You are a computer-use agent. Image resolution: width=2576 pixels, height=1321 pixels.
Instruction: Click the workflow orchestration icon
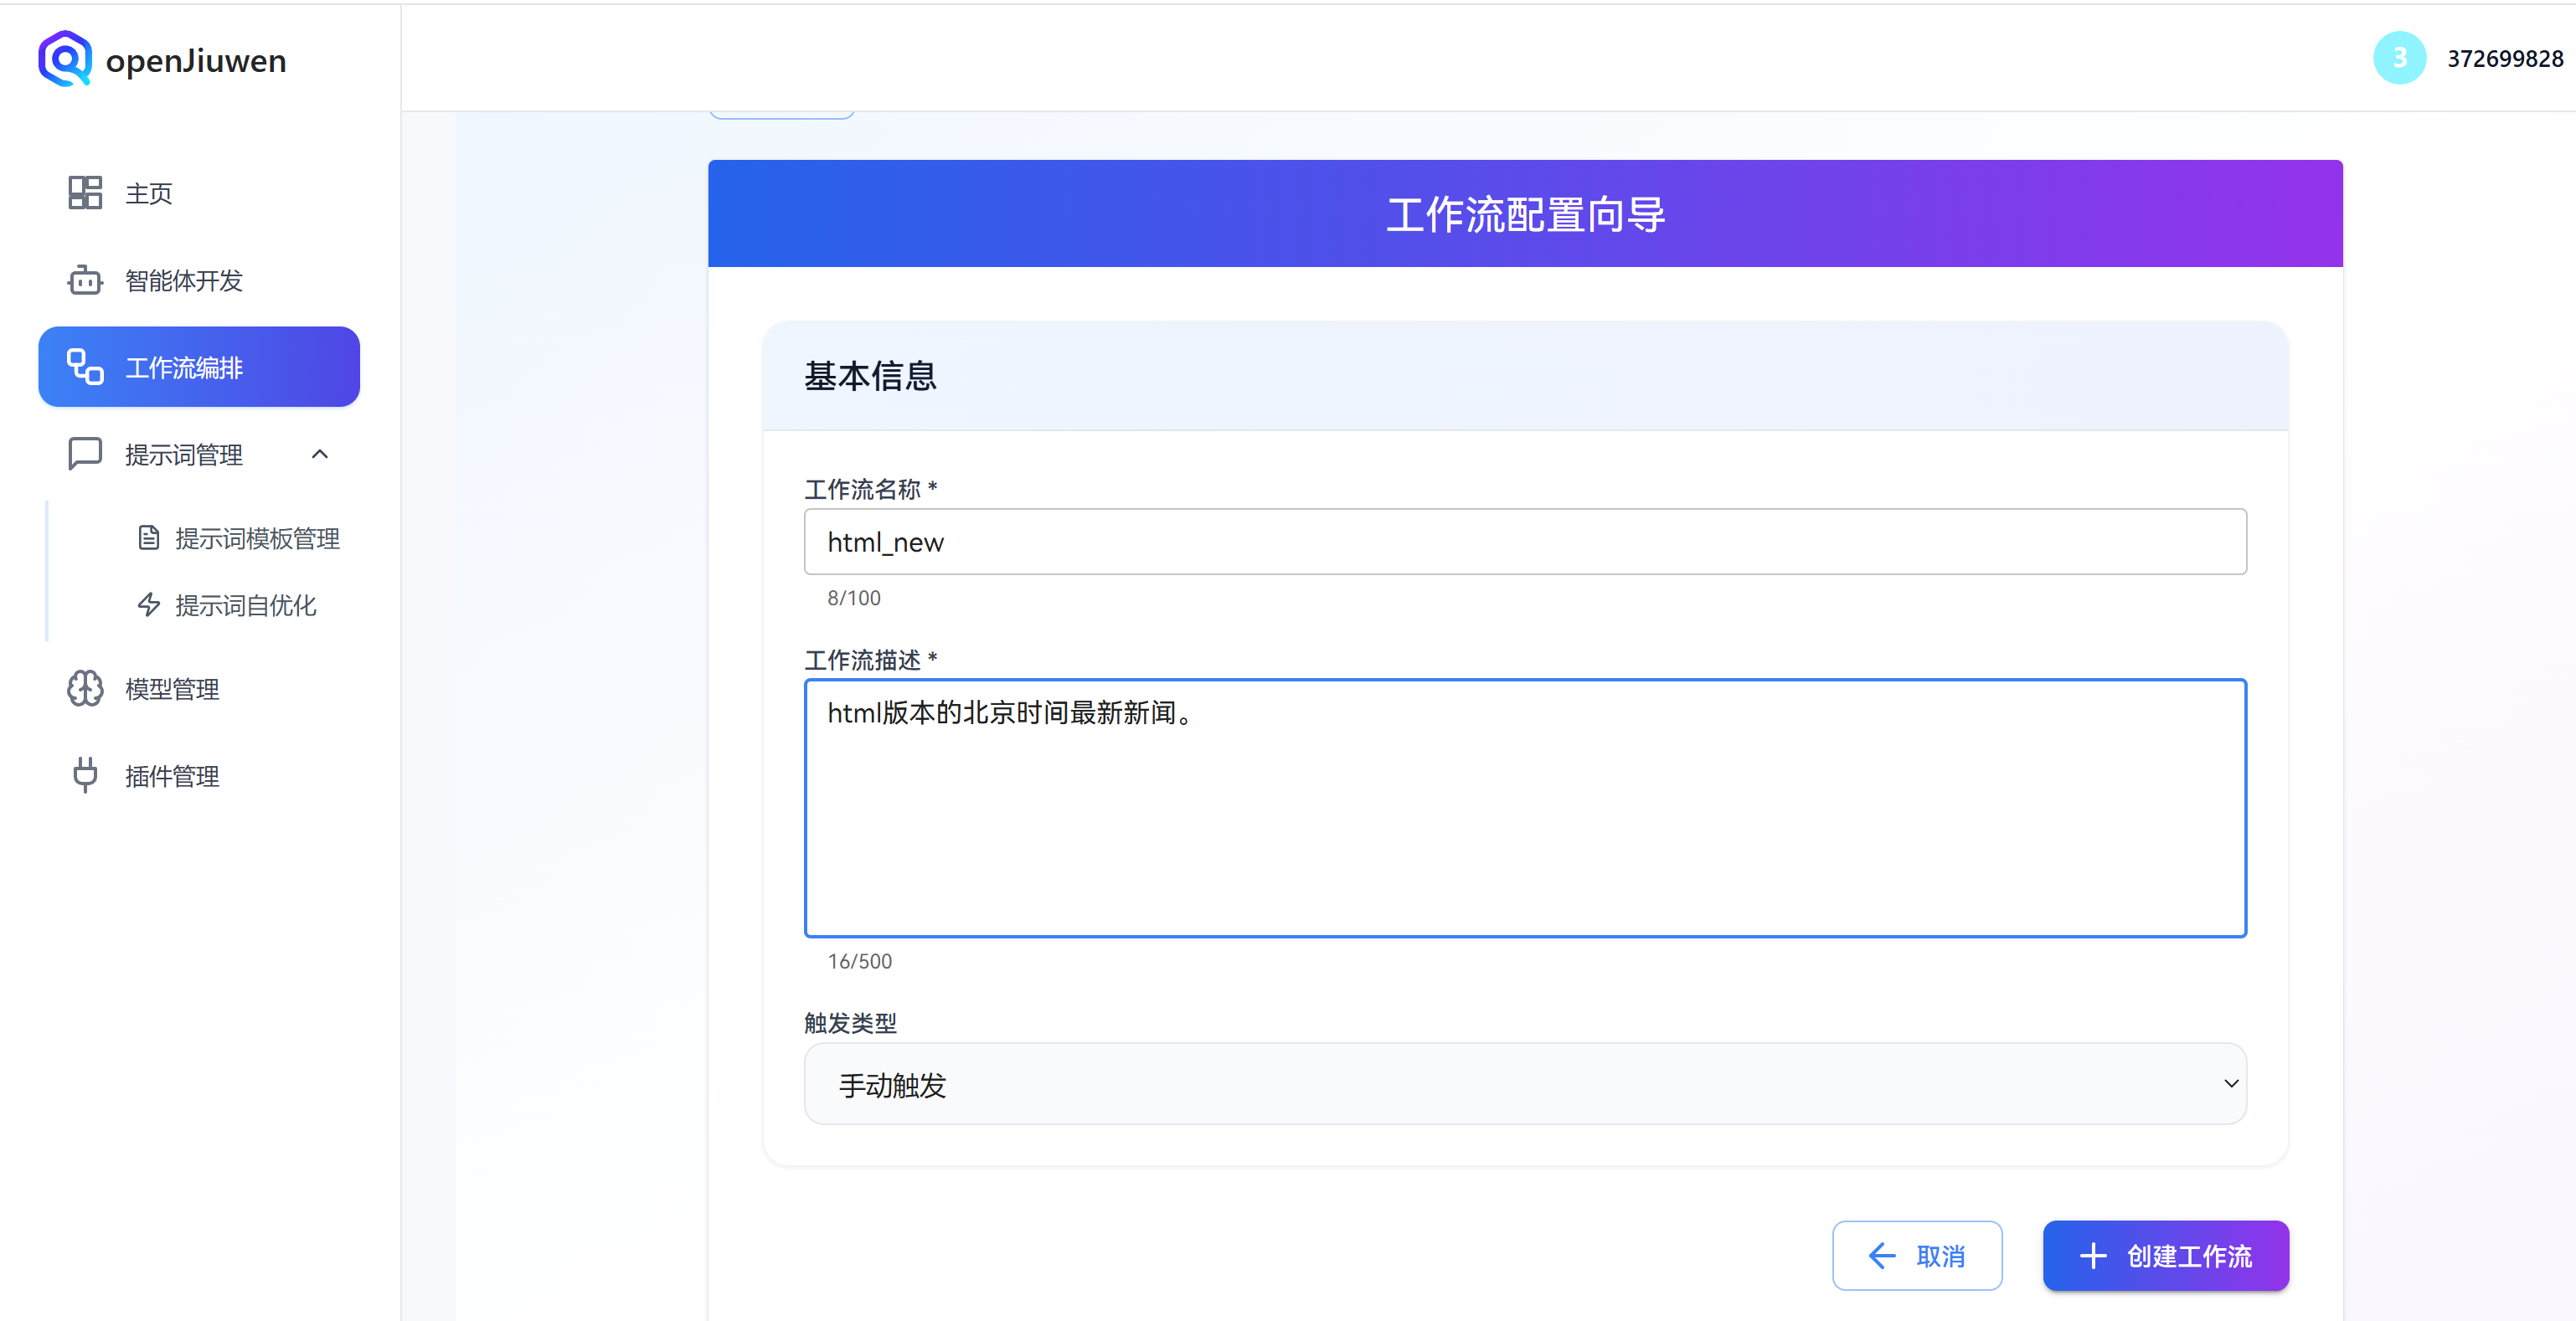click(x=85, y=367)
